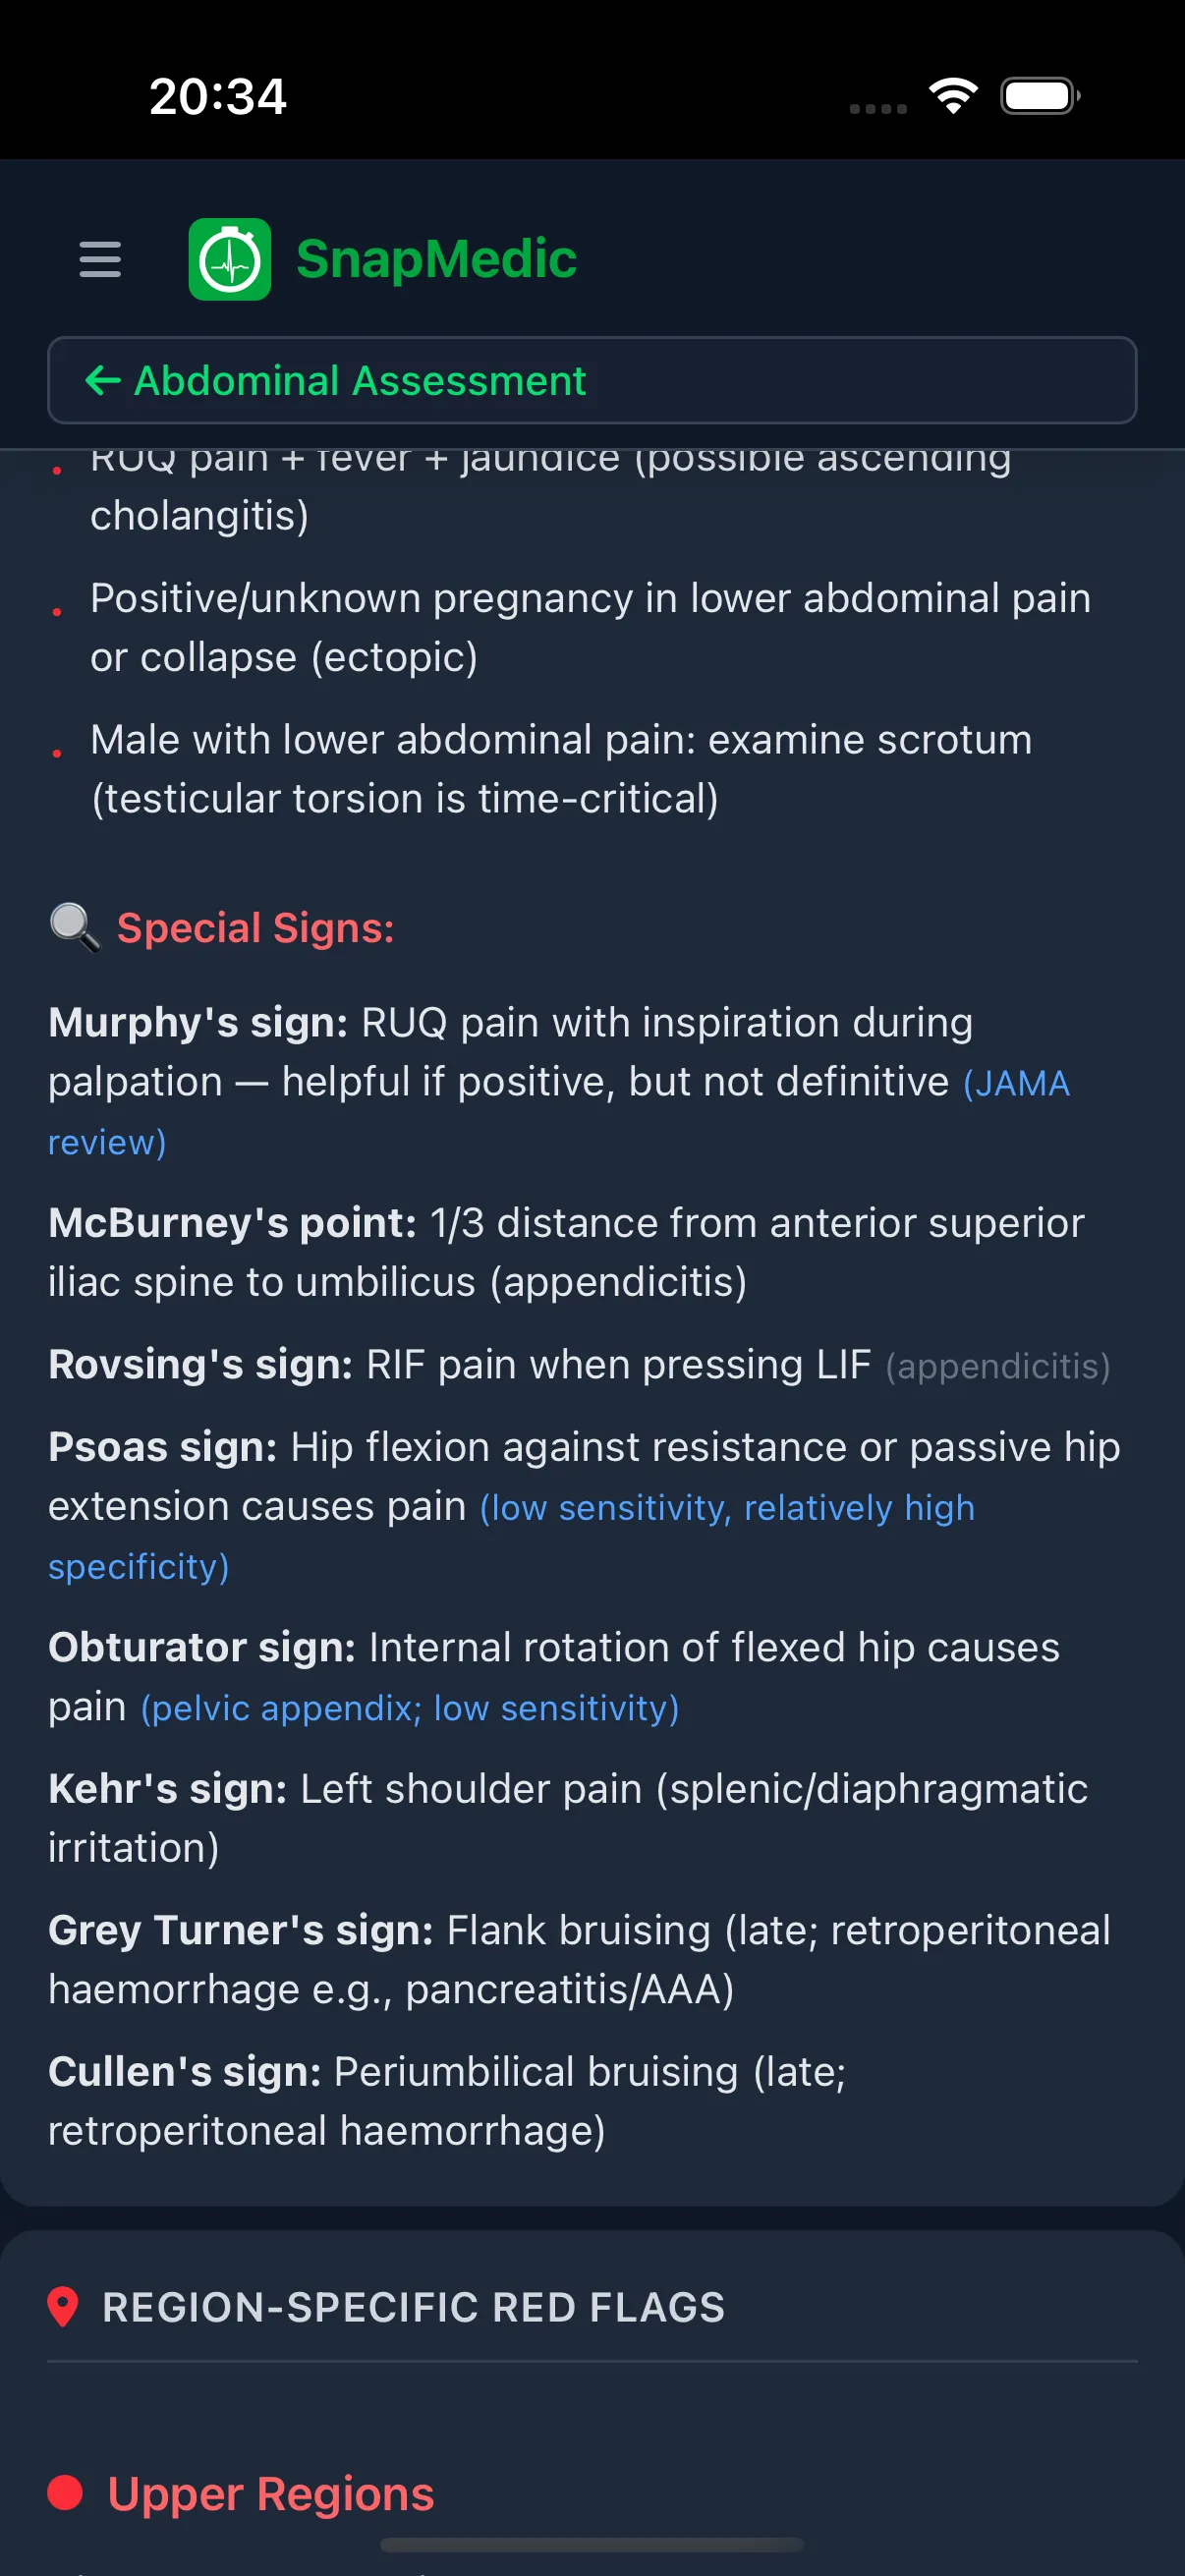Select the REGION-SPECIFIC RED FLAGS section header
Image resolution: width=1185 pixels, height=2576 pixels.
click(x=411, y=2308)
